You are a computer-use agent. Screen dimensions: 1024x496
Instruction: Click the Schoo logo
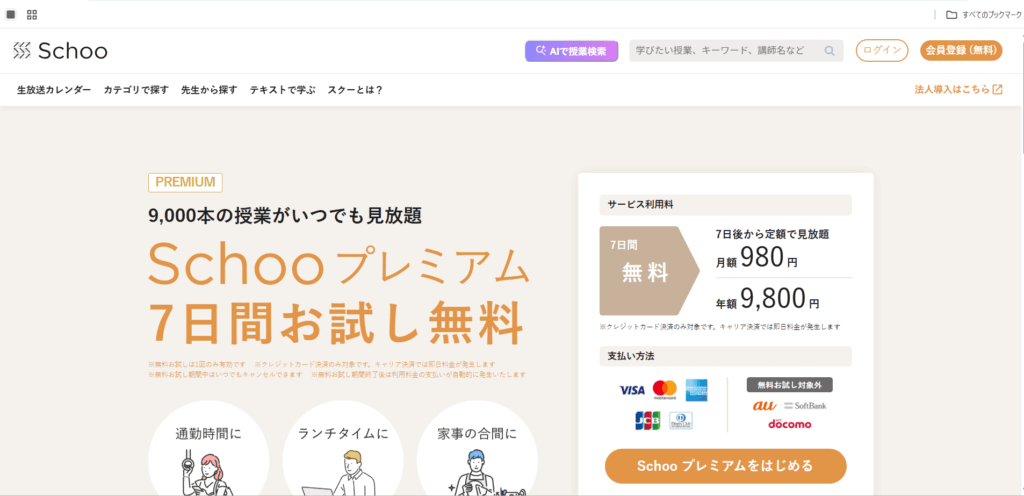[x=59, y=50]
